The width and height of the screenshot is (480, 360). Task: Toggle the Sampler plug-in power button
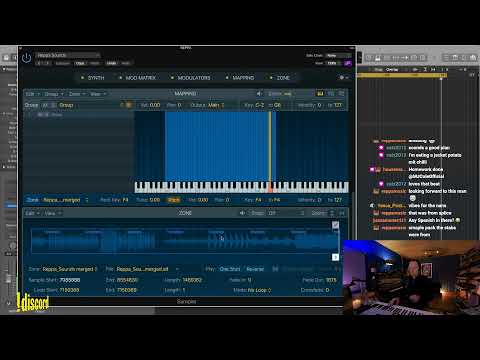(x=26, y=58)
